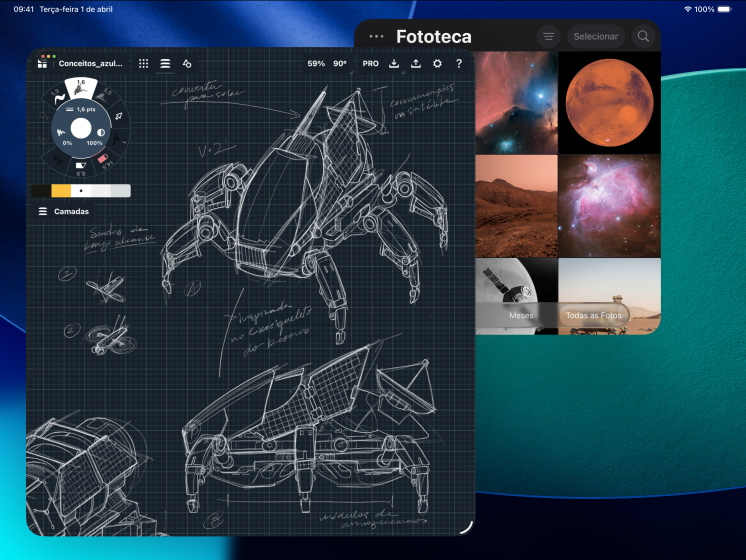Open the objects shapes library icon
The width and height of the screenshot is (746, 560).
point(187,63)
